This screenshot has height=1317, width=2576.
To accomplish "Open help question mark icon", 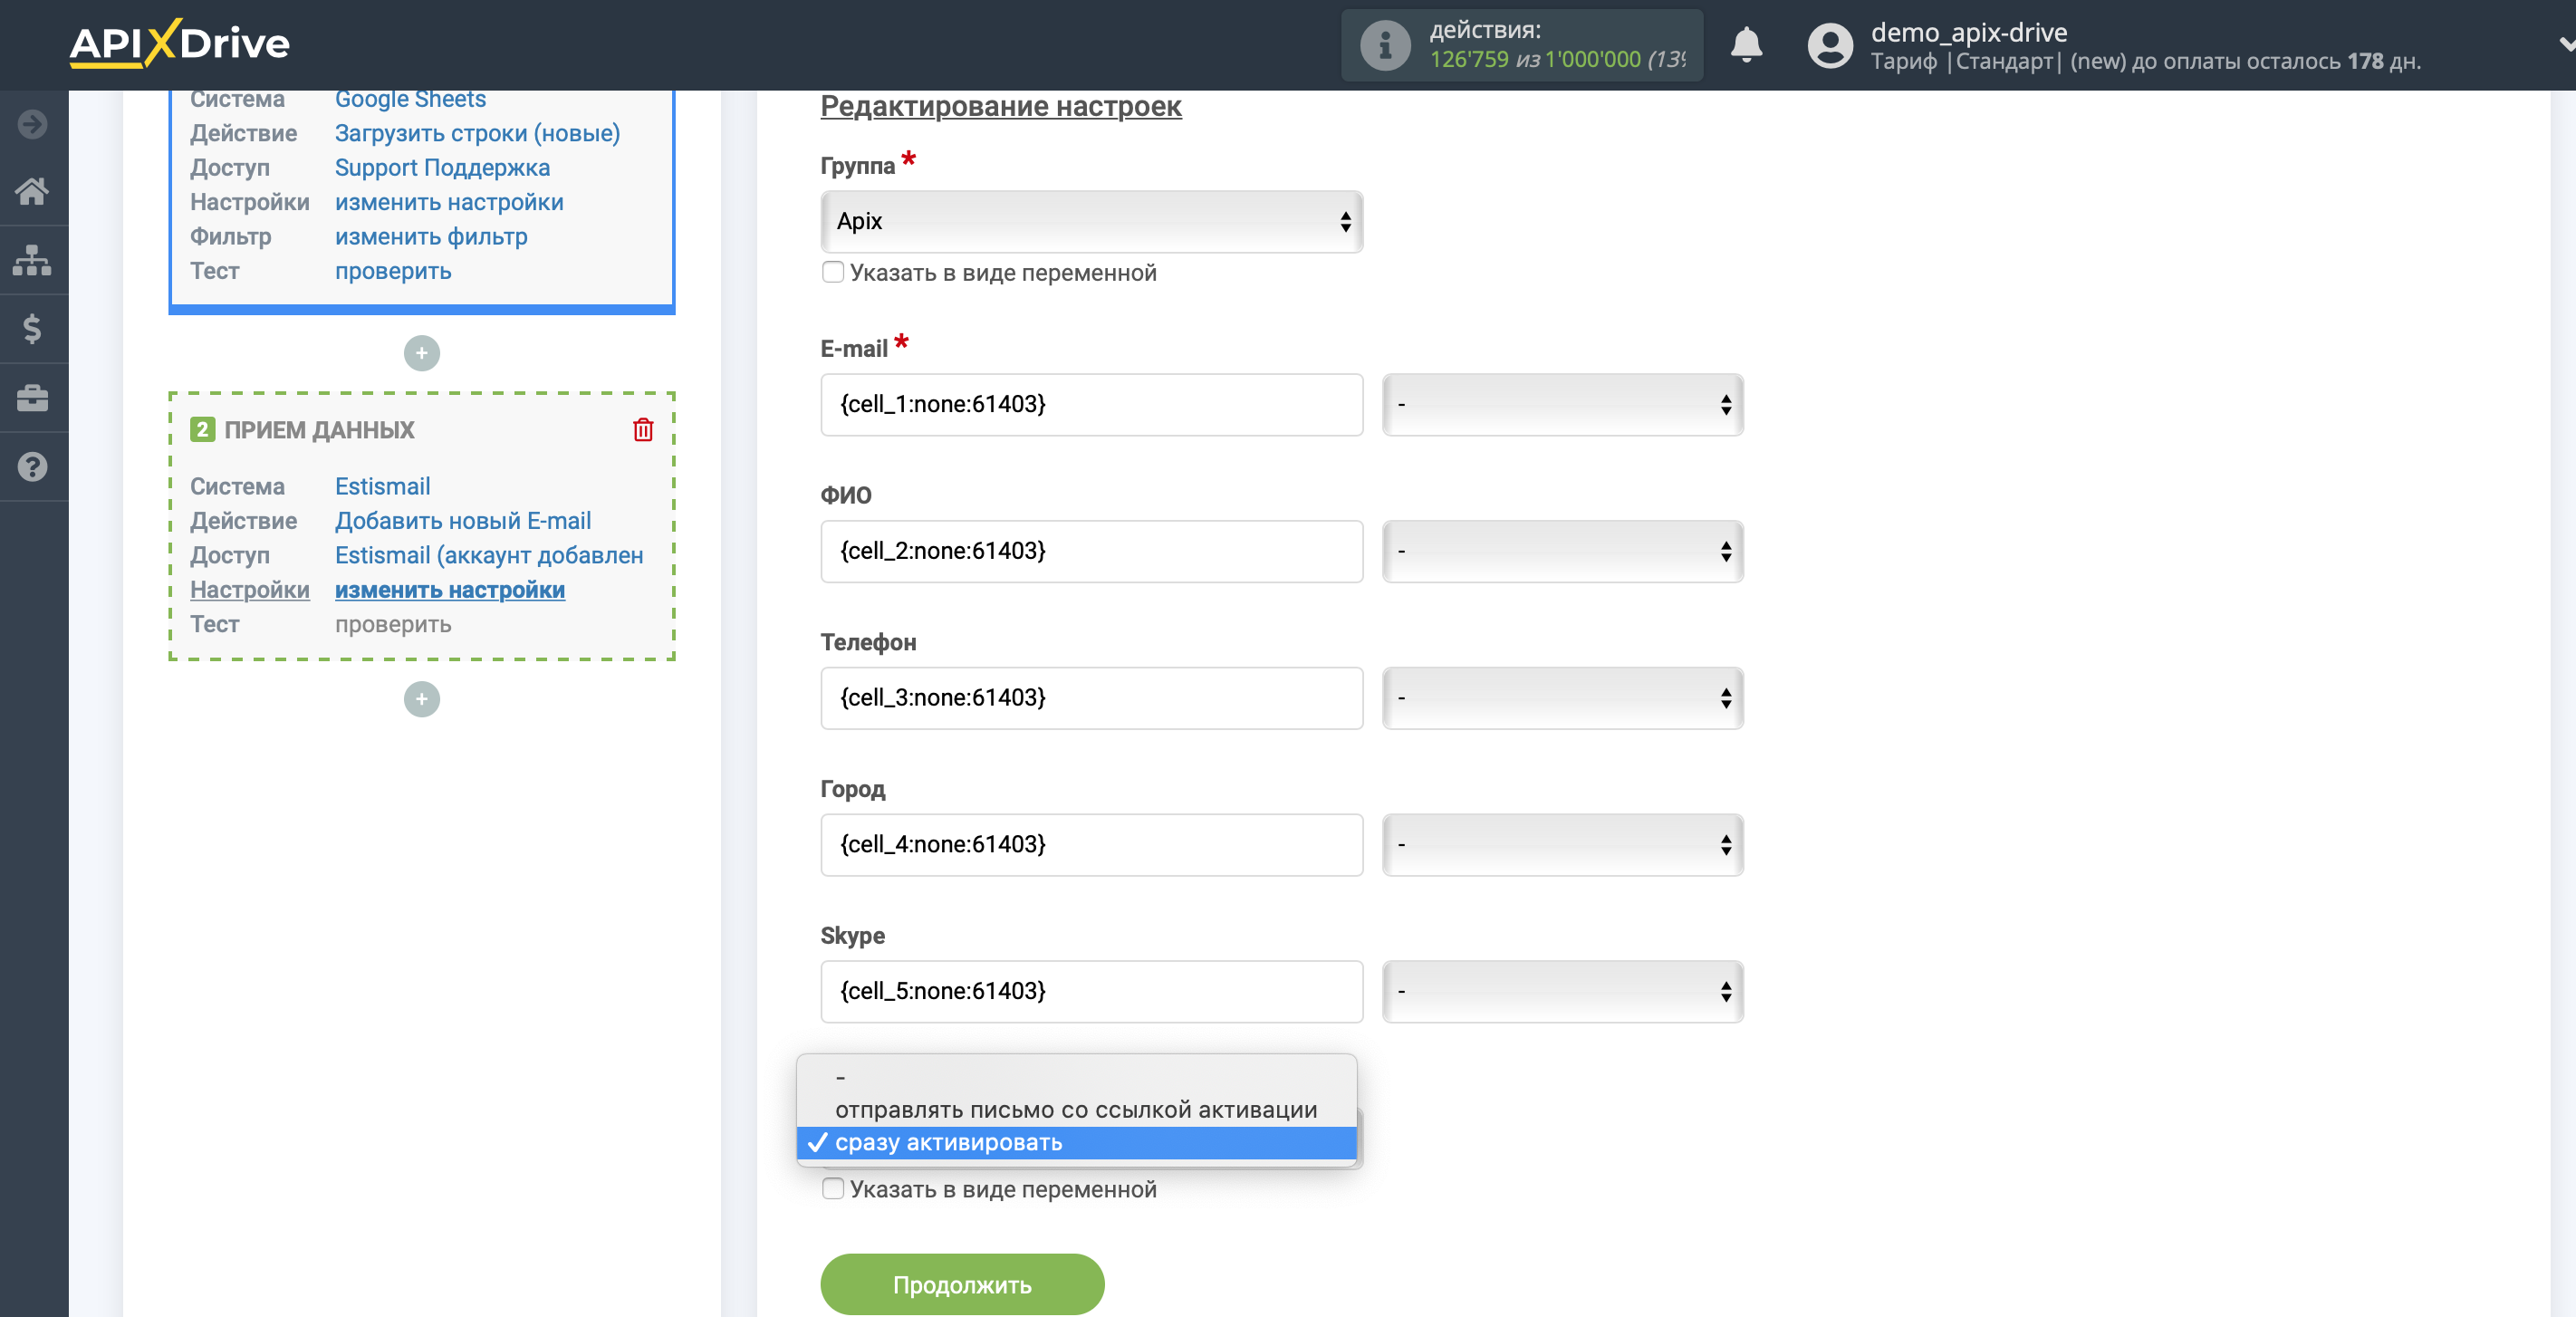I will (x=33, y=467).
